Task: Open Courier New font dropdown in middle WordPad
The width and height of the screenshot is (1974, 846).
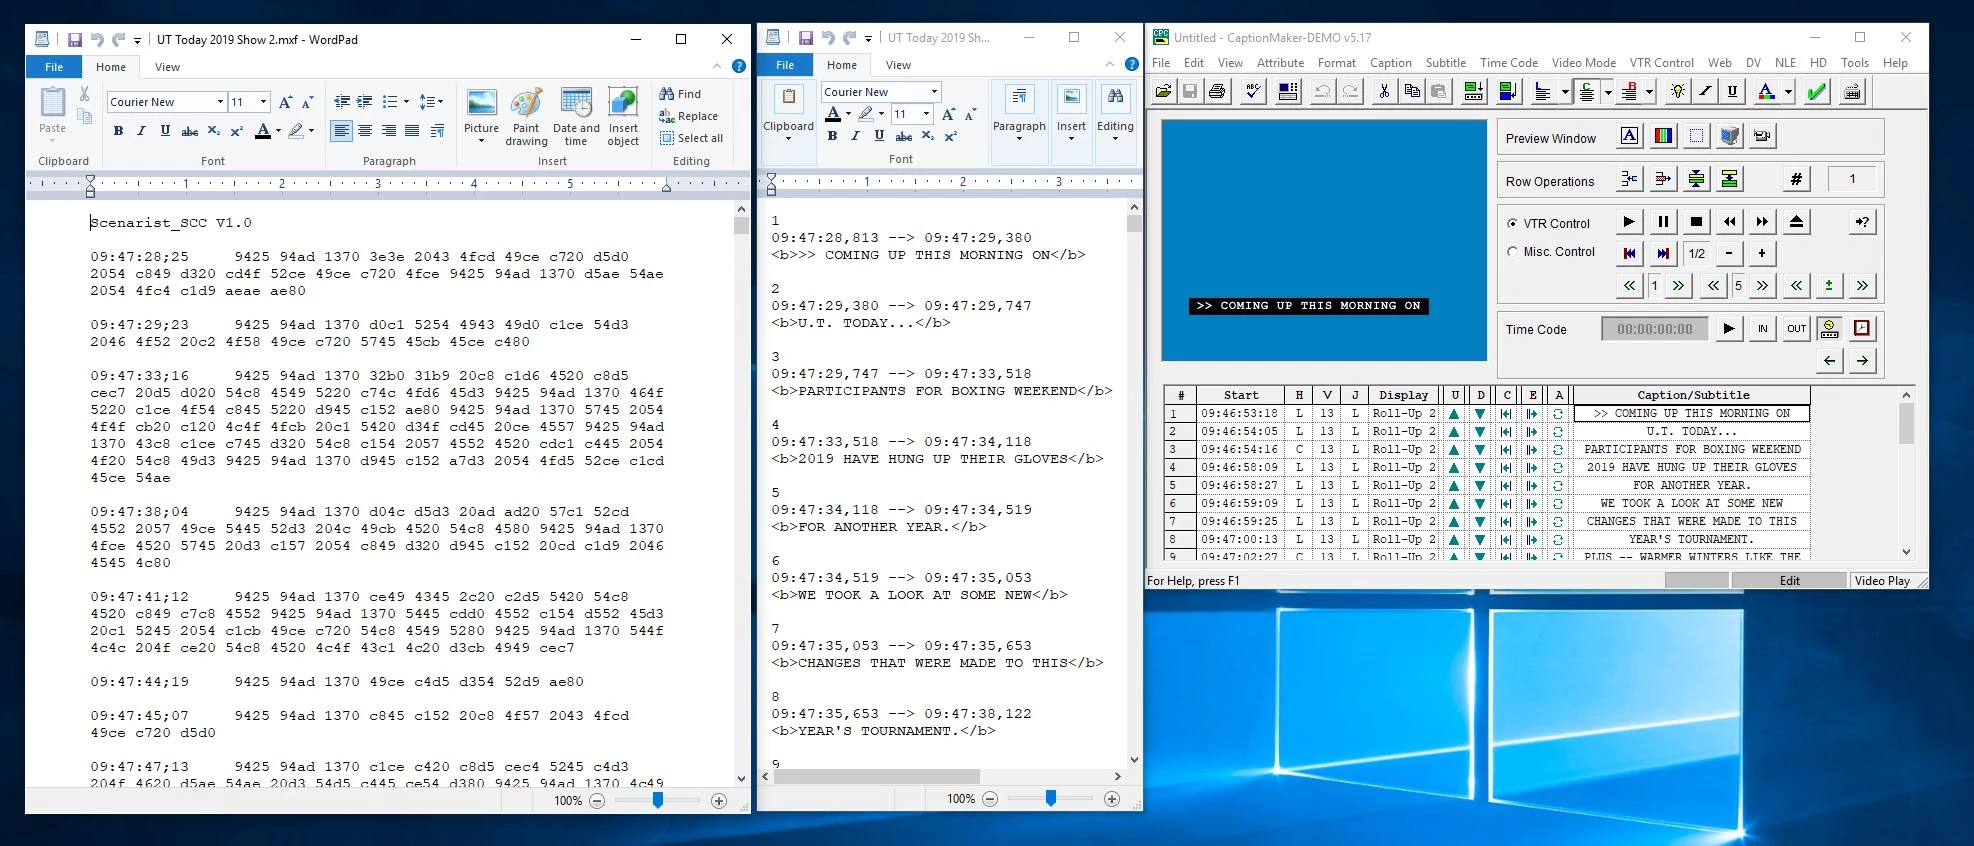Action: pyautogui.click(x=935, y=92)
